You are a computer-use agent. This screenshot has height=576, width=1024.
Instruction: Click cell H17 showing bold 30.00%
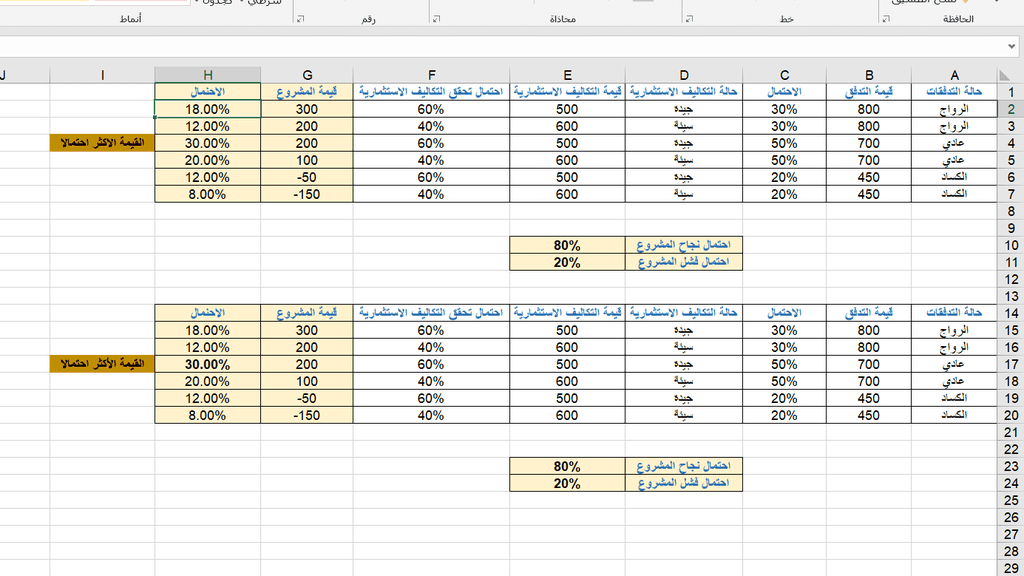pyautogui.click(x=208, y=364)
